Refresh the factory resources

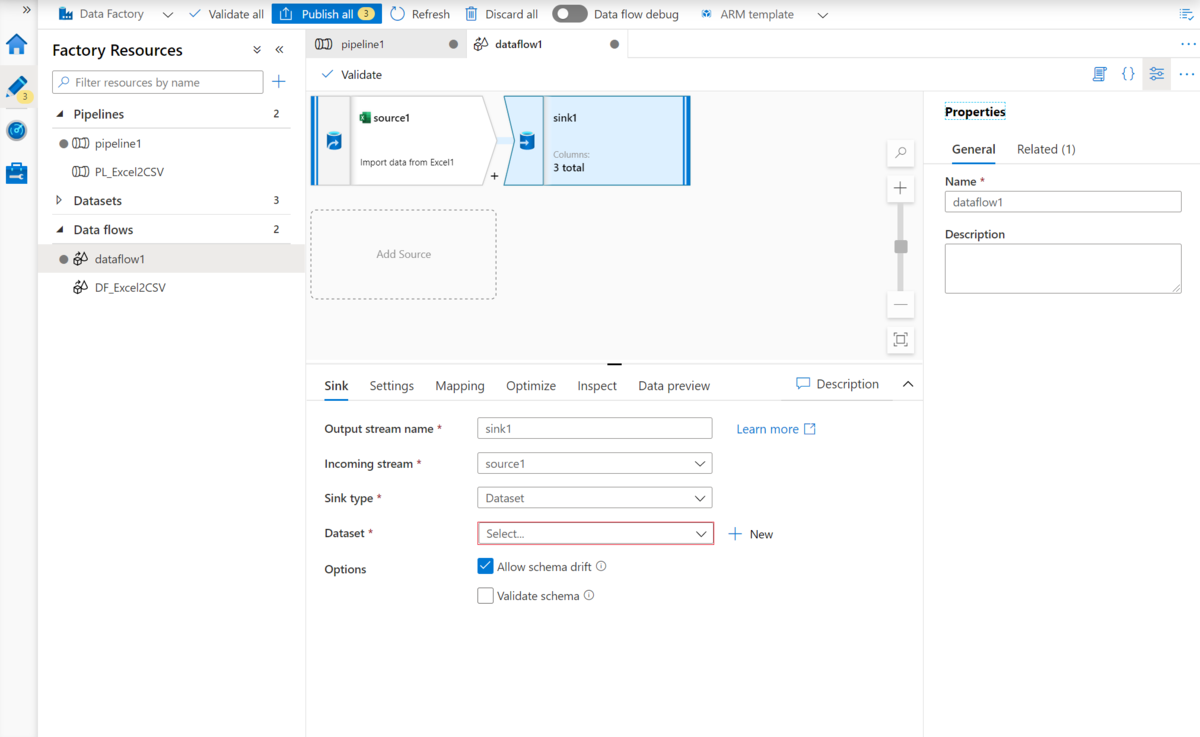pyautogui.click(x=420, y=14)
